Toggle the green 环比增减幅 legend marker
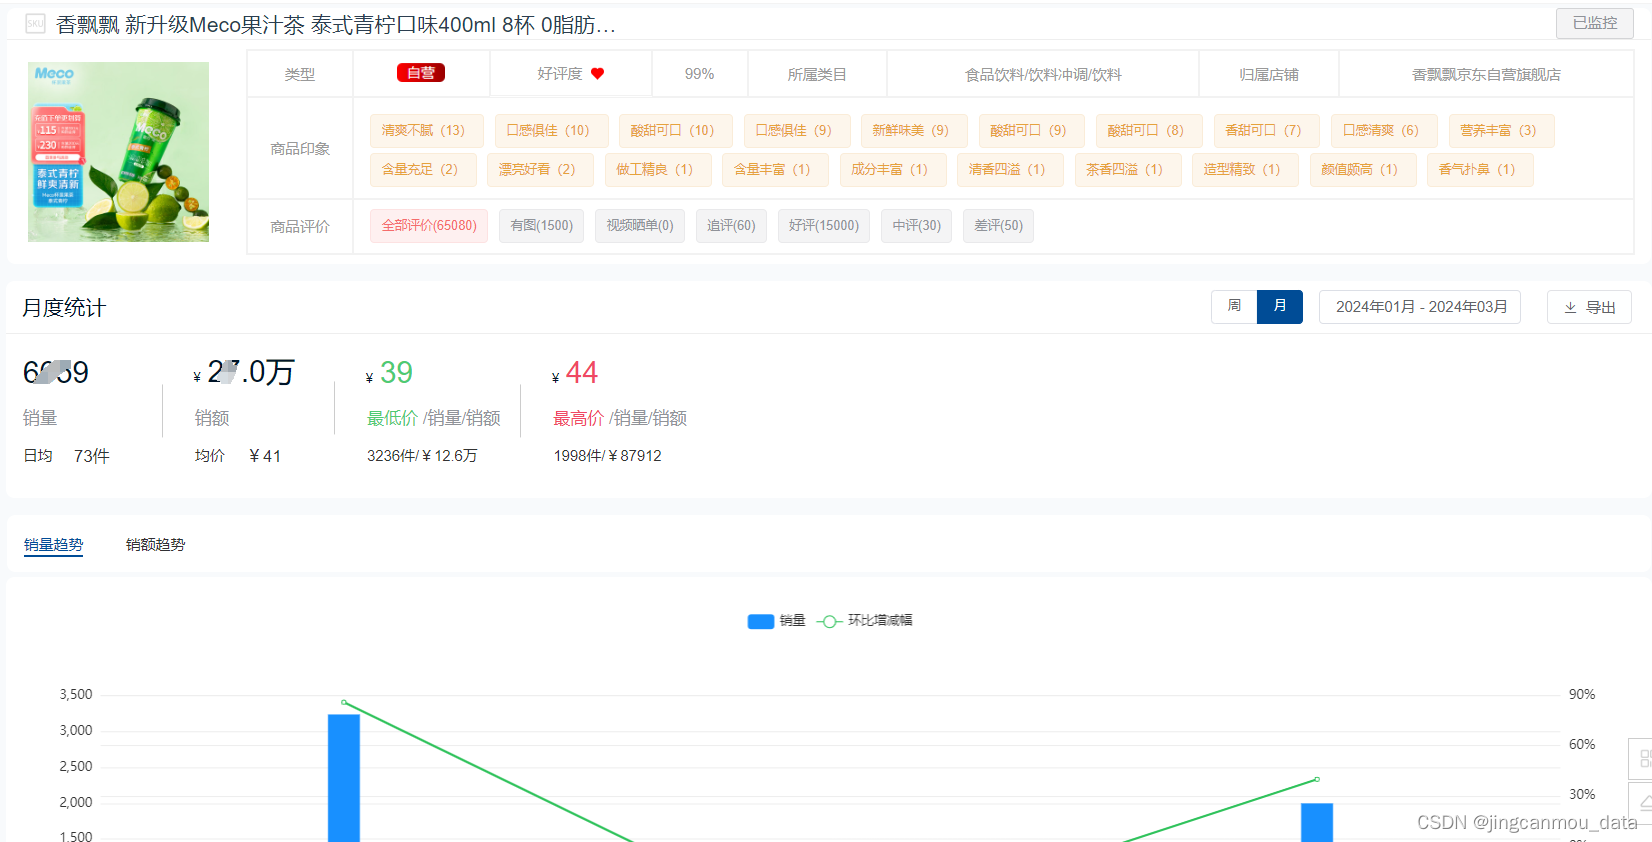The image size is (1652, 842). coord(829,621)
